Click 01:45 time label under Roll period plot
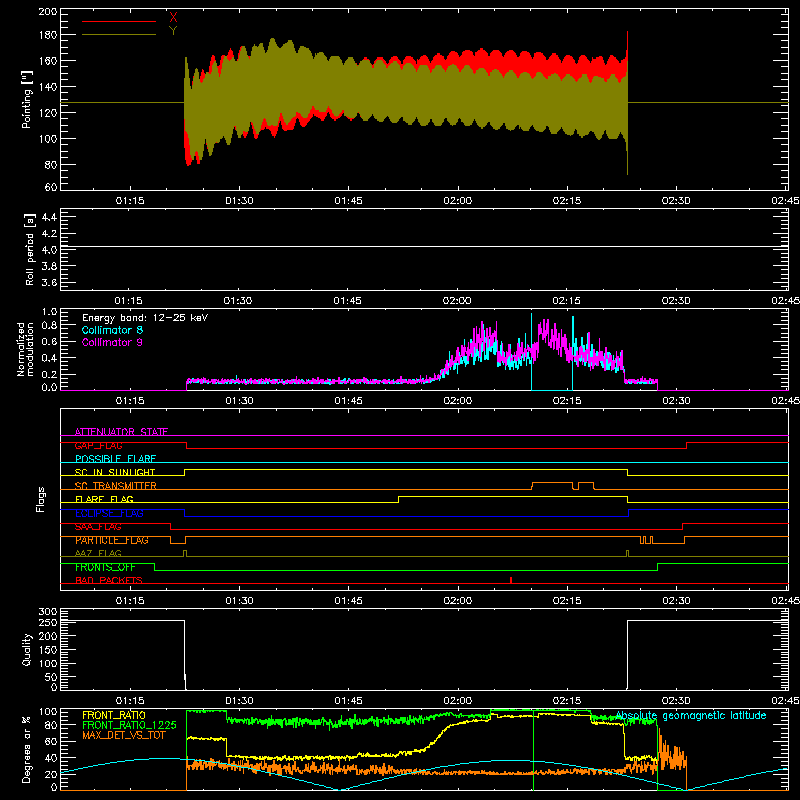The height and width of the screenshot is (800, 800). pyautogui.click(x=347, y=301)
